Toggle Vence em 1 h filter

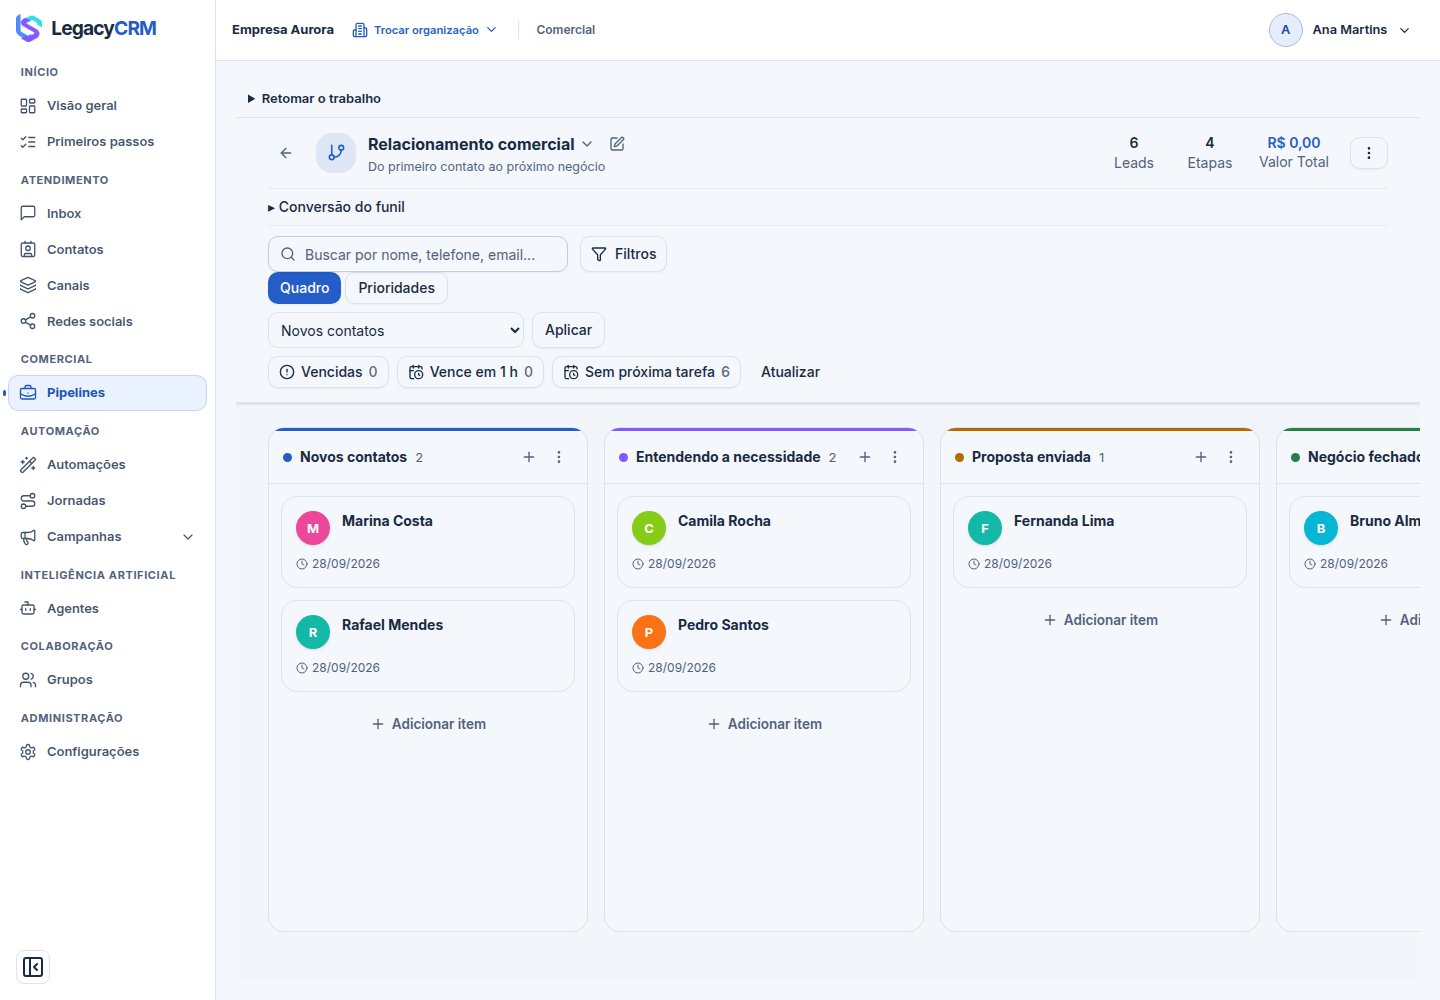(470, 372)
